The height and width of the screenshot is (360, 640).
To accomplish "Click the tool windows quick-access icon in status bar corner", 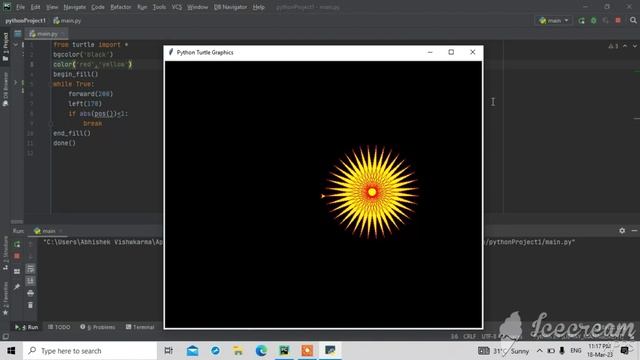I will point(5,336).
